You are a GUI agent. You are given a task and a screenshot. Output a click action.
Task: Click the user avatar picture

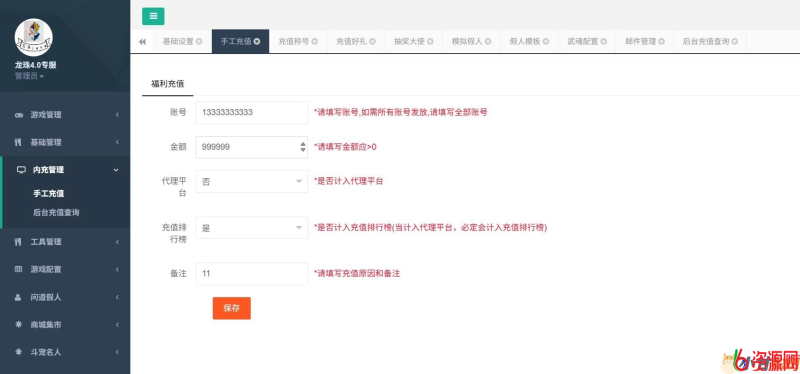(34, 37)
